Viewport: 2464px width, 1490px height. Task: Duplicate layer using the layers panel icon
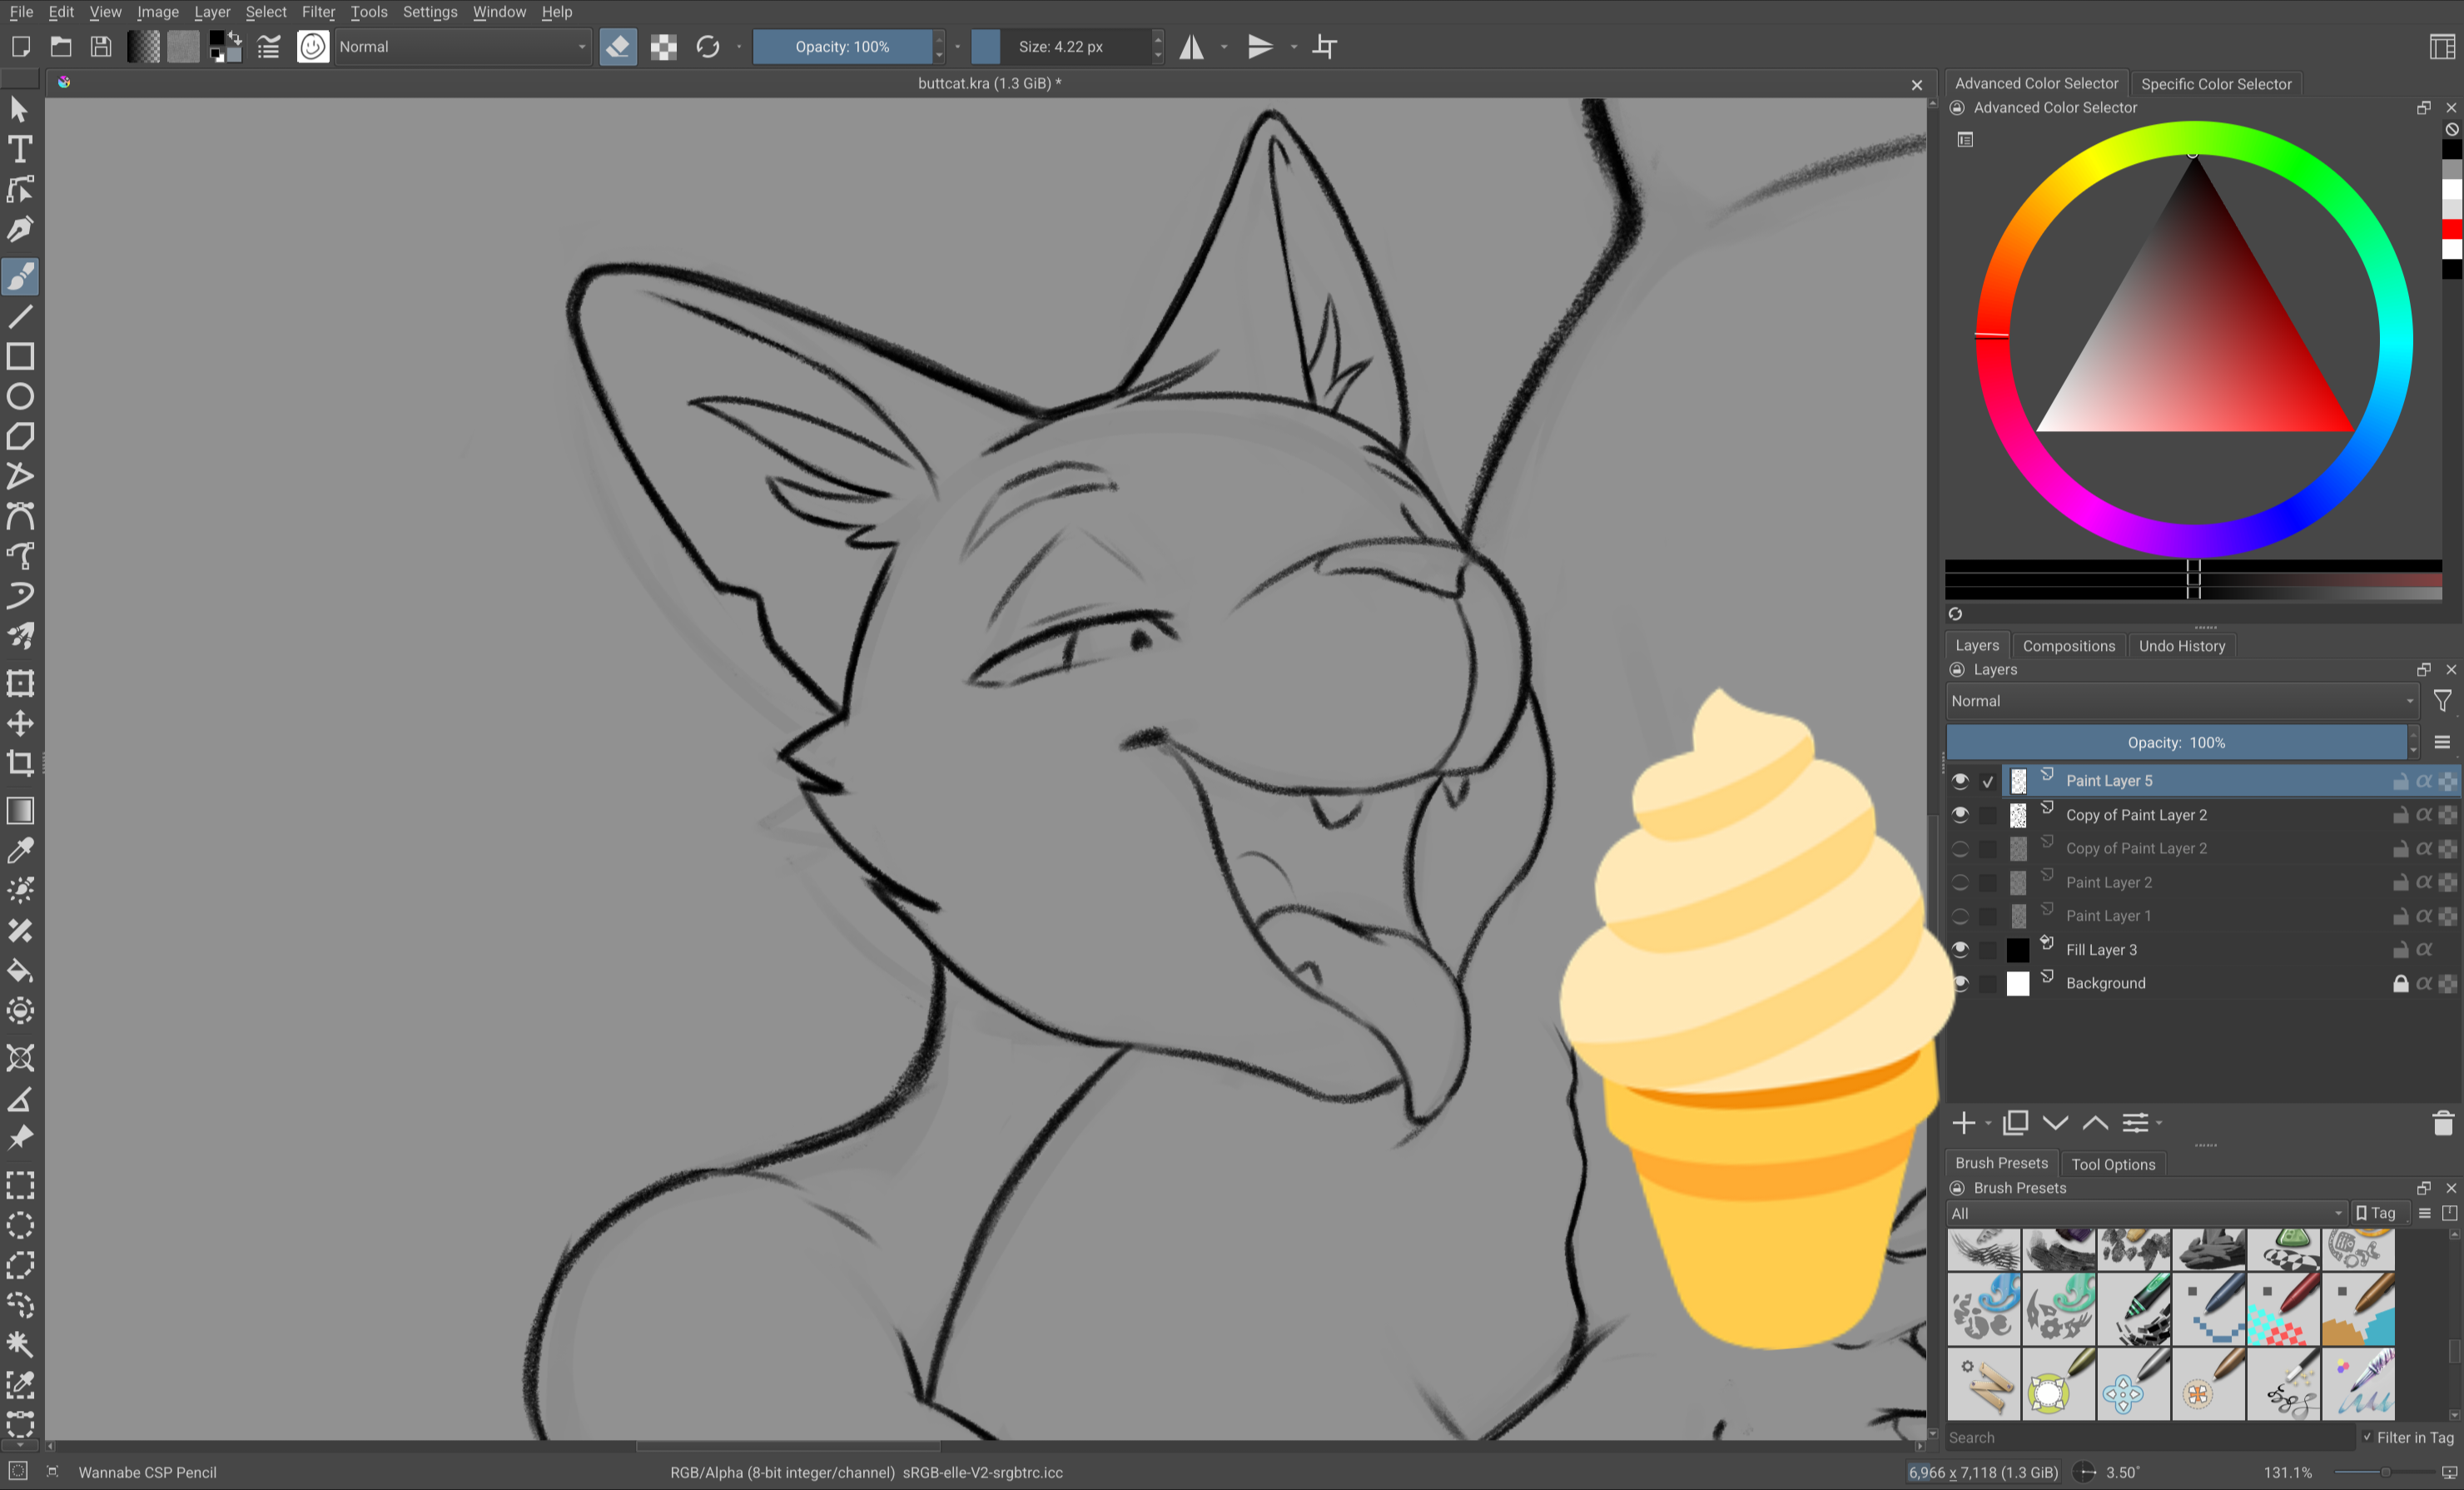[x=2015, y=1123]
